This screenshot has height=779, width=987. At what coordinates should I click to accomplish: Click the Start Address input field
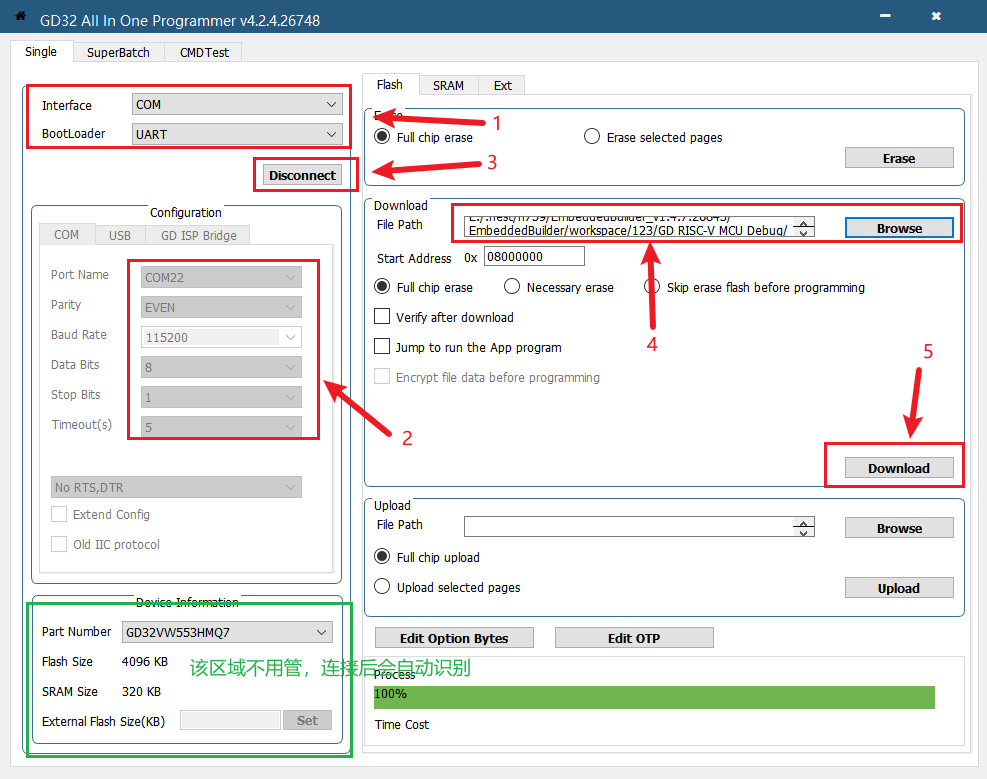click(534, 257)
